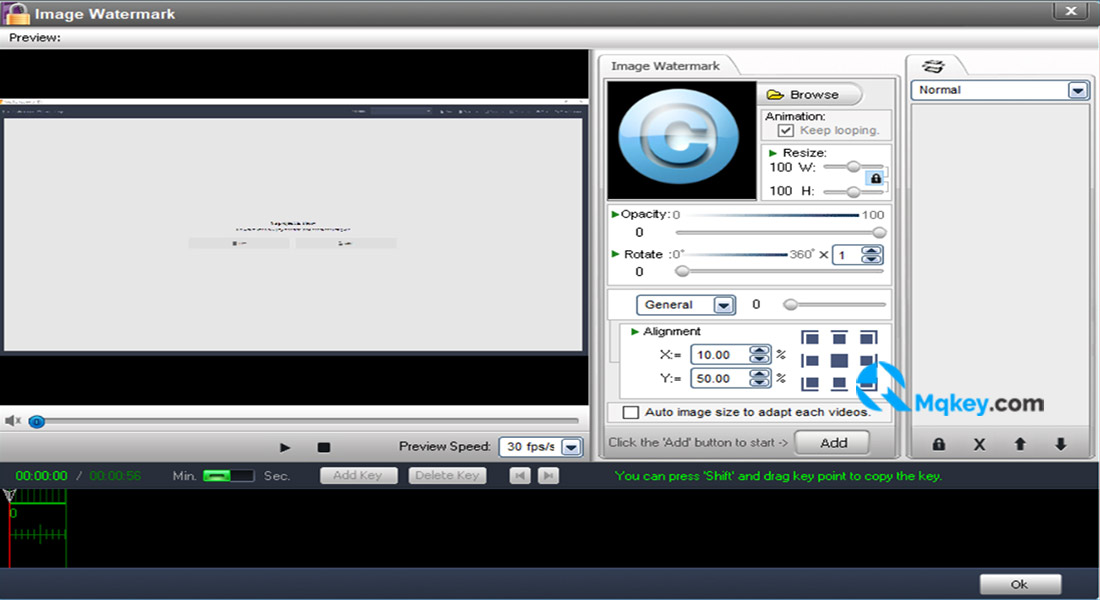
Task: Click the copyright watermark thumbnail
Action: tap(682, 140)
